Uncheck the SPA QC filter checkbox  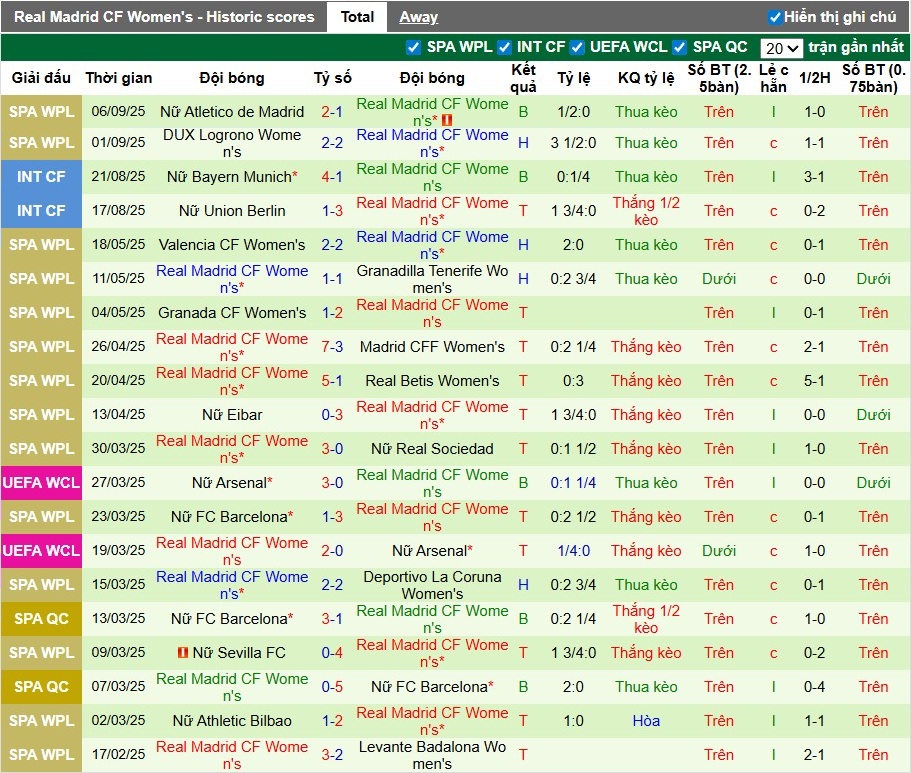click(x=680, y=47)
